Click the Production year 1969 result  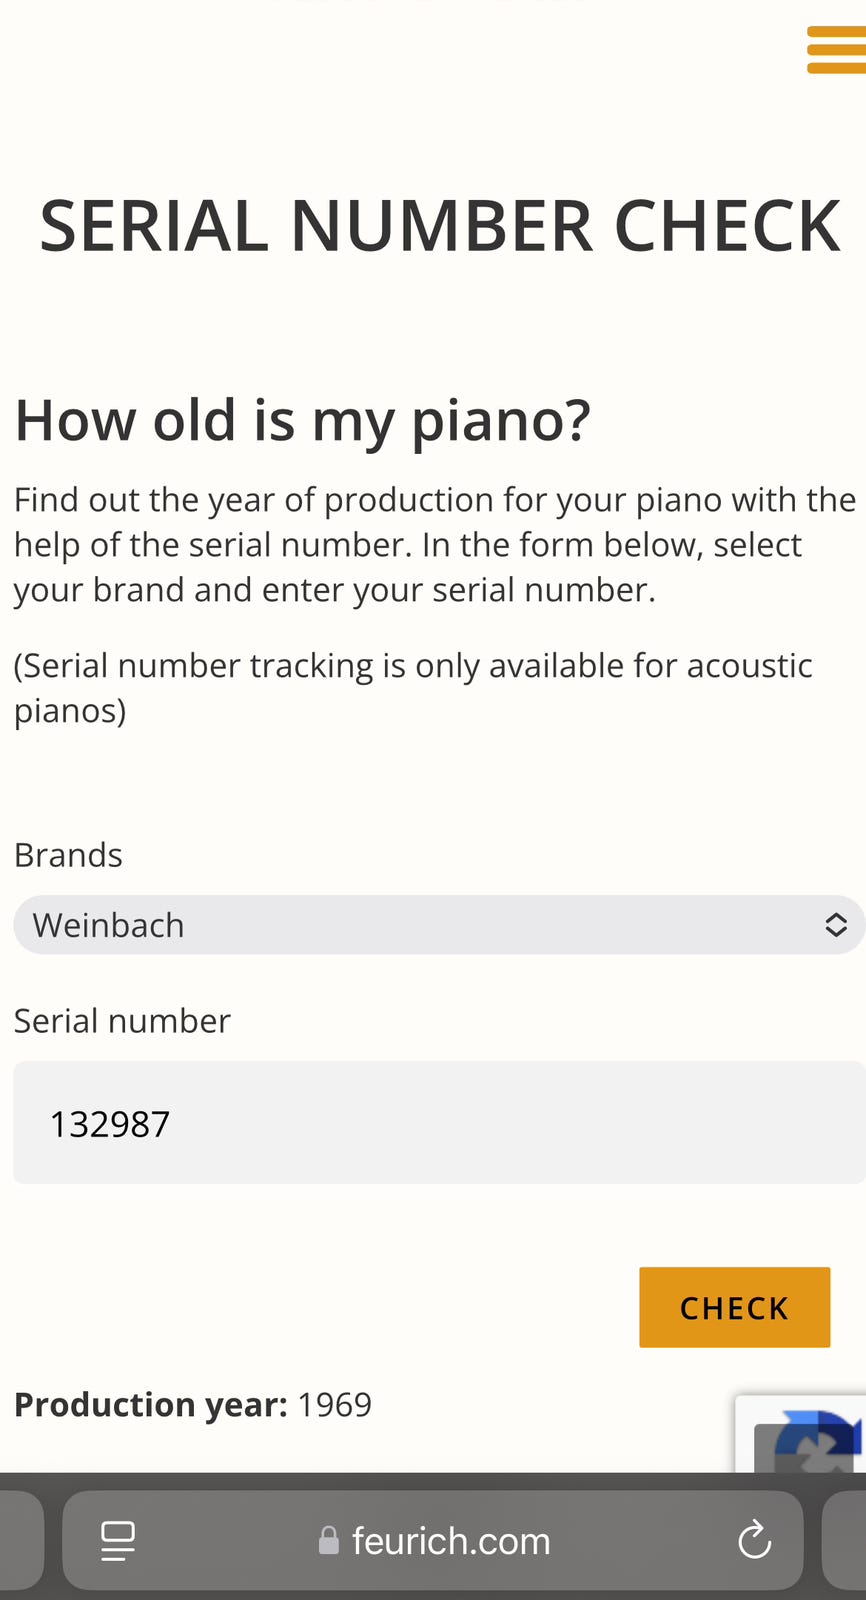193,1405
